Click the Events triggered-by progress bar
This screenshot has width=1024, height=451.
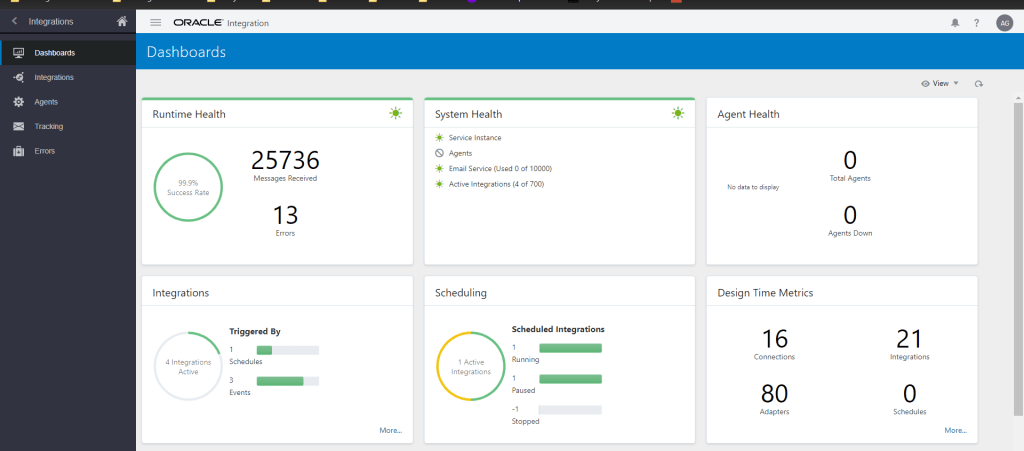coord(287,381)
